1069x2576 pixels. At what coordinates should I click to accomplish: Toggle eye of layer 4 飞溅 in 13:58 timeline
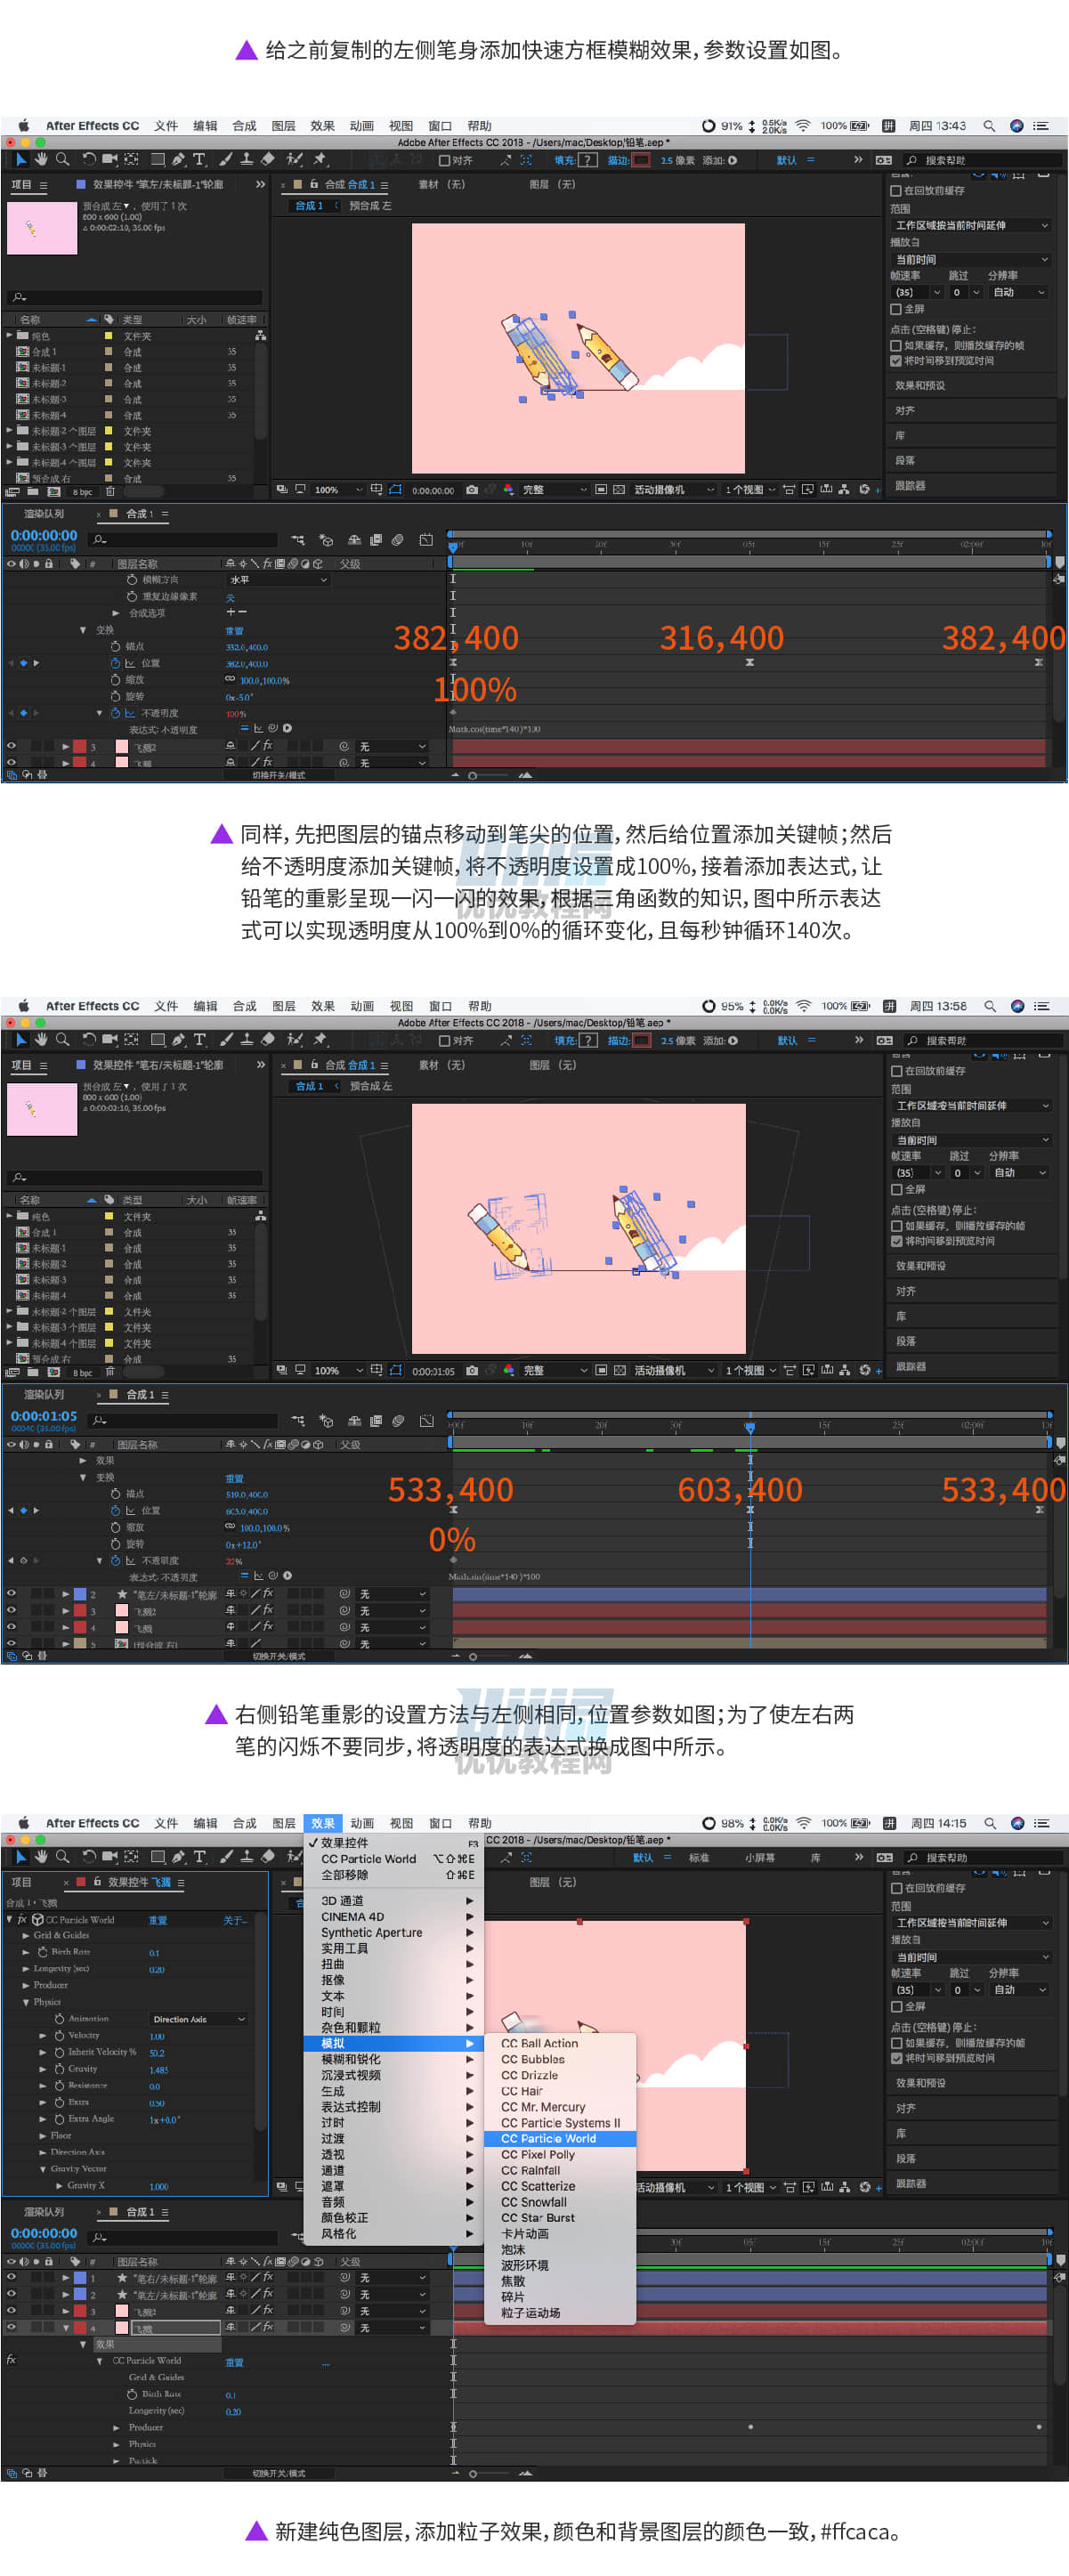point(11,1627)
